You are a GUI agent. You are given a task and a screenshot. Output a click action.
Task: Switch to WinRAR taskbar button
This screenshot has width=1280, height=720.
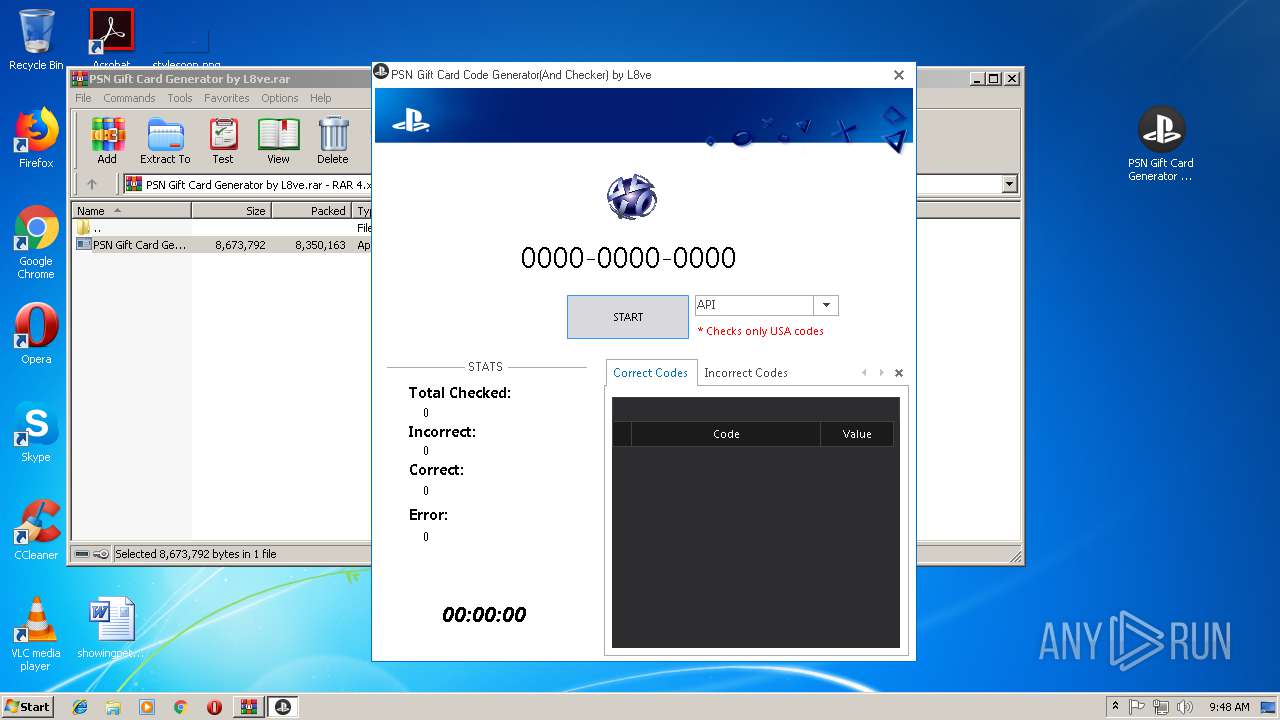pos(248,707)
